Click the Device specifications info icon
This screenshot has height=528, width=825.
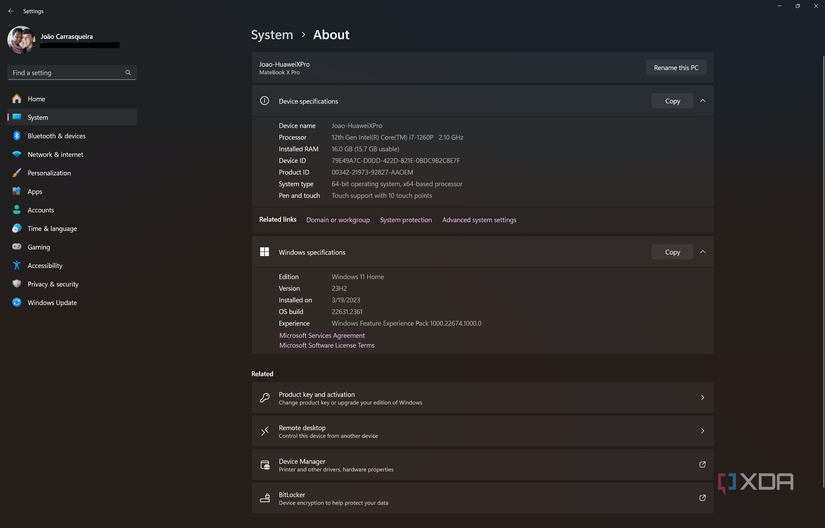click(265, 101)
